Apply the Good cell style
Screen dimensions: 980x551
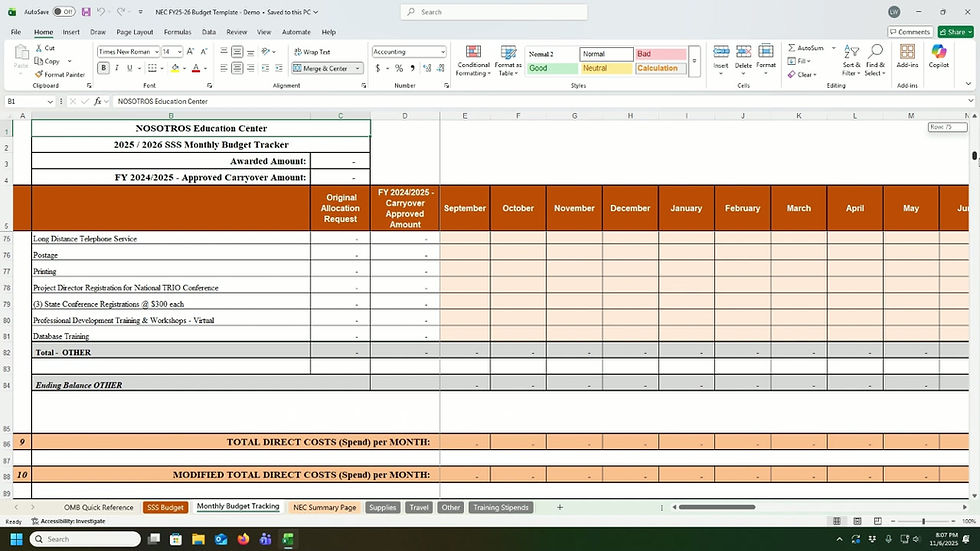coord(552,68)
